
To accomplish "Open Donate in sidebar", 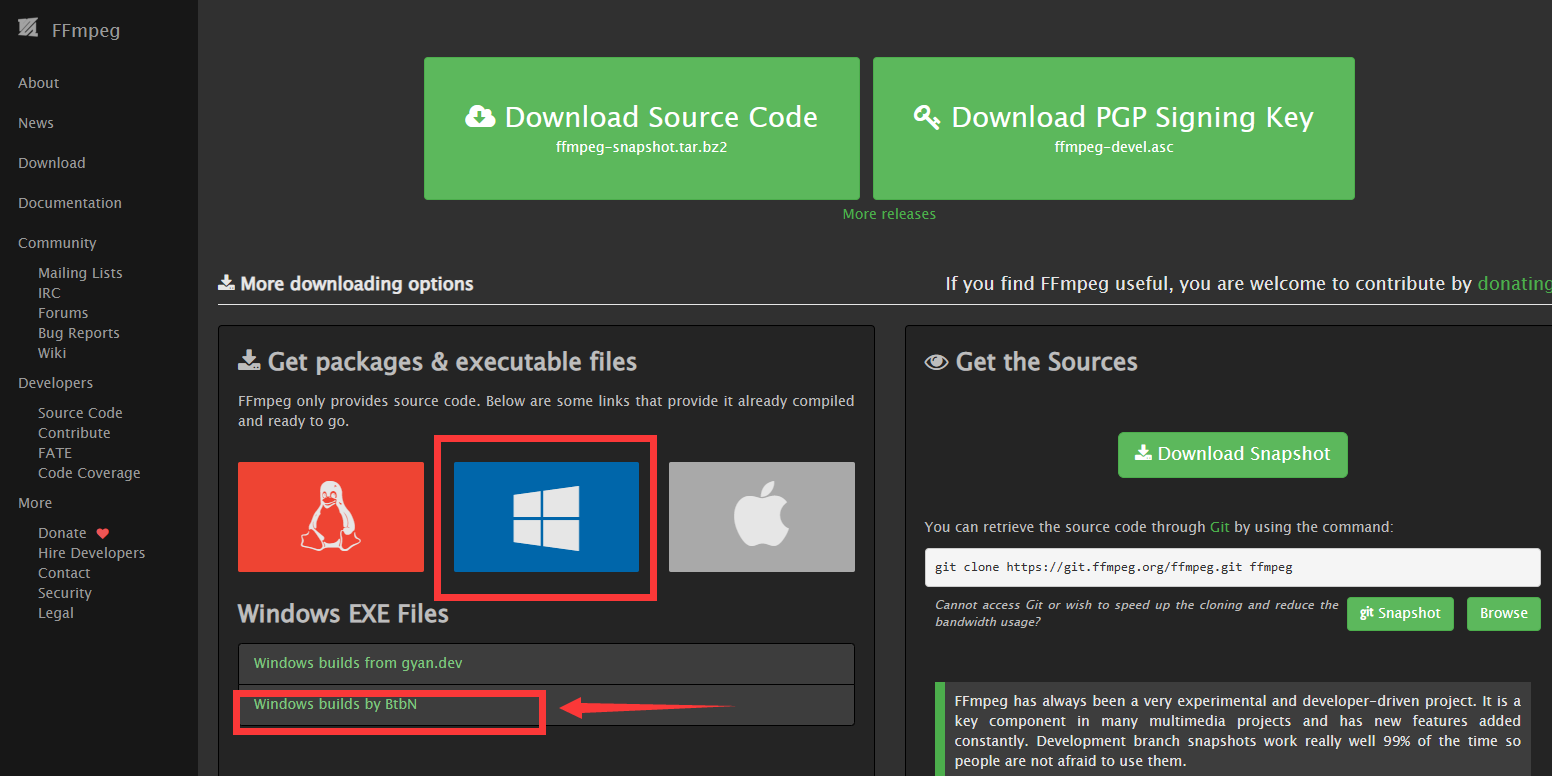I will [62, 533].
